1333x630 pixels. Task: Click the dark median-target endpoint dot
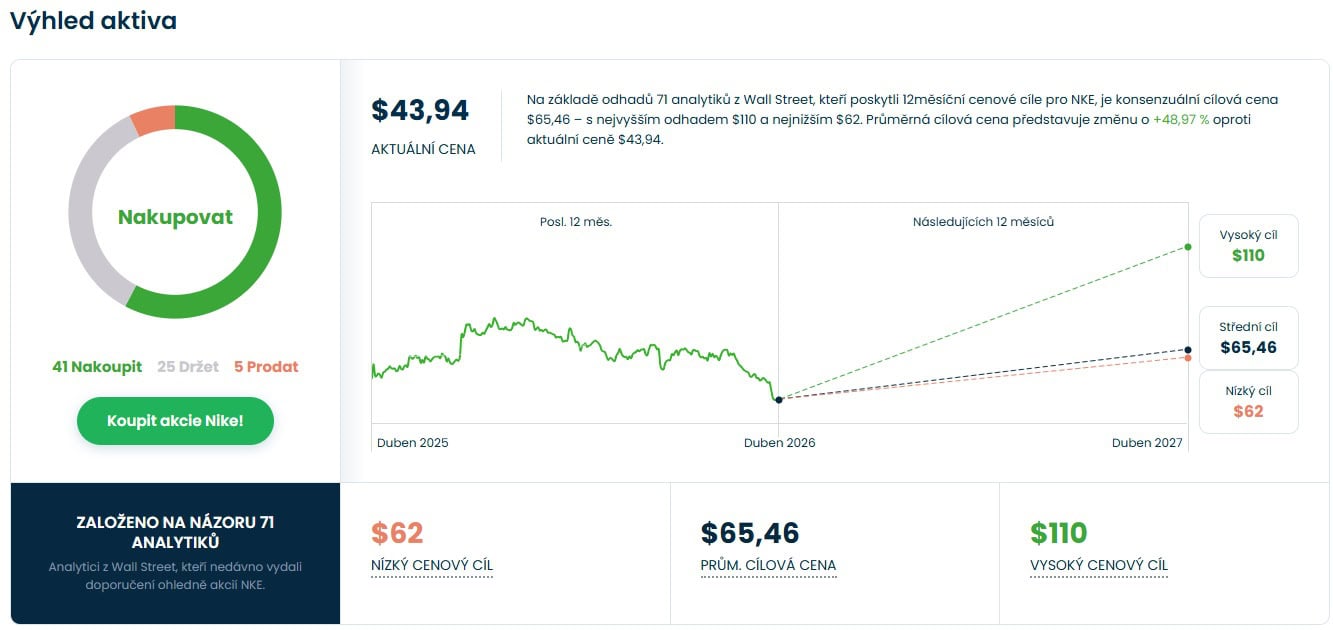click(1188, 350)
